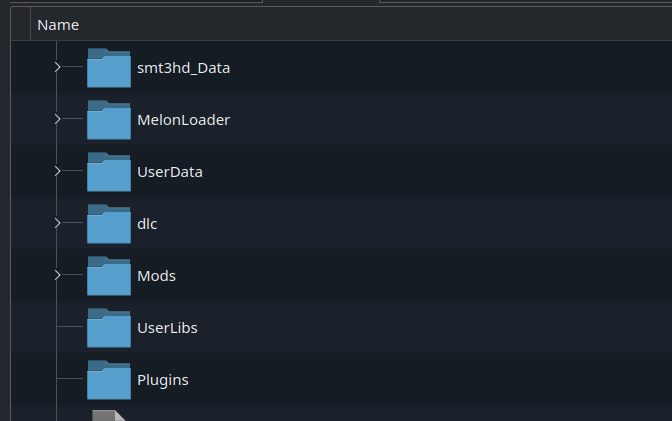Click the smt3hd_Data folder icon
This screenshot has height=421, width=672.
109,68
